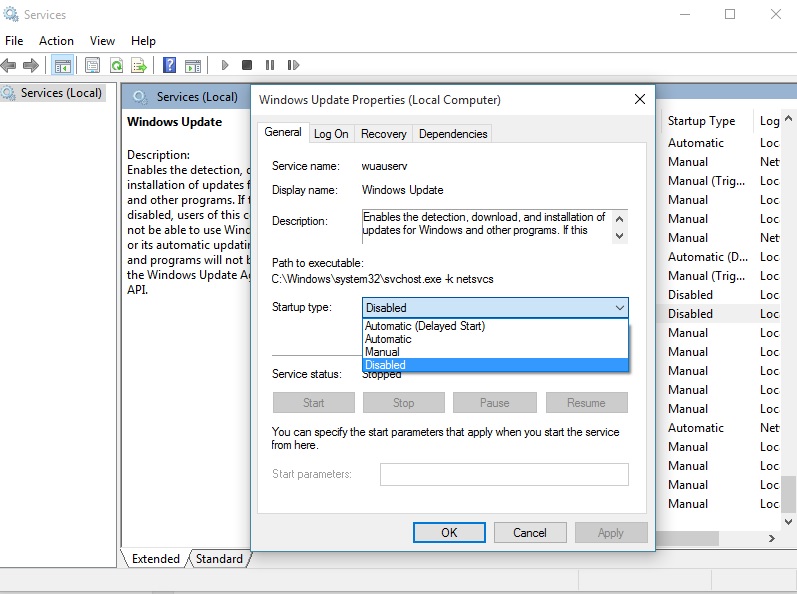Toggle the Show/Hide Console Tree icon
Image resolution: width=797 pixels, height=594 pixels.
pos(62,66)
